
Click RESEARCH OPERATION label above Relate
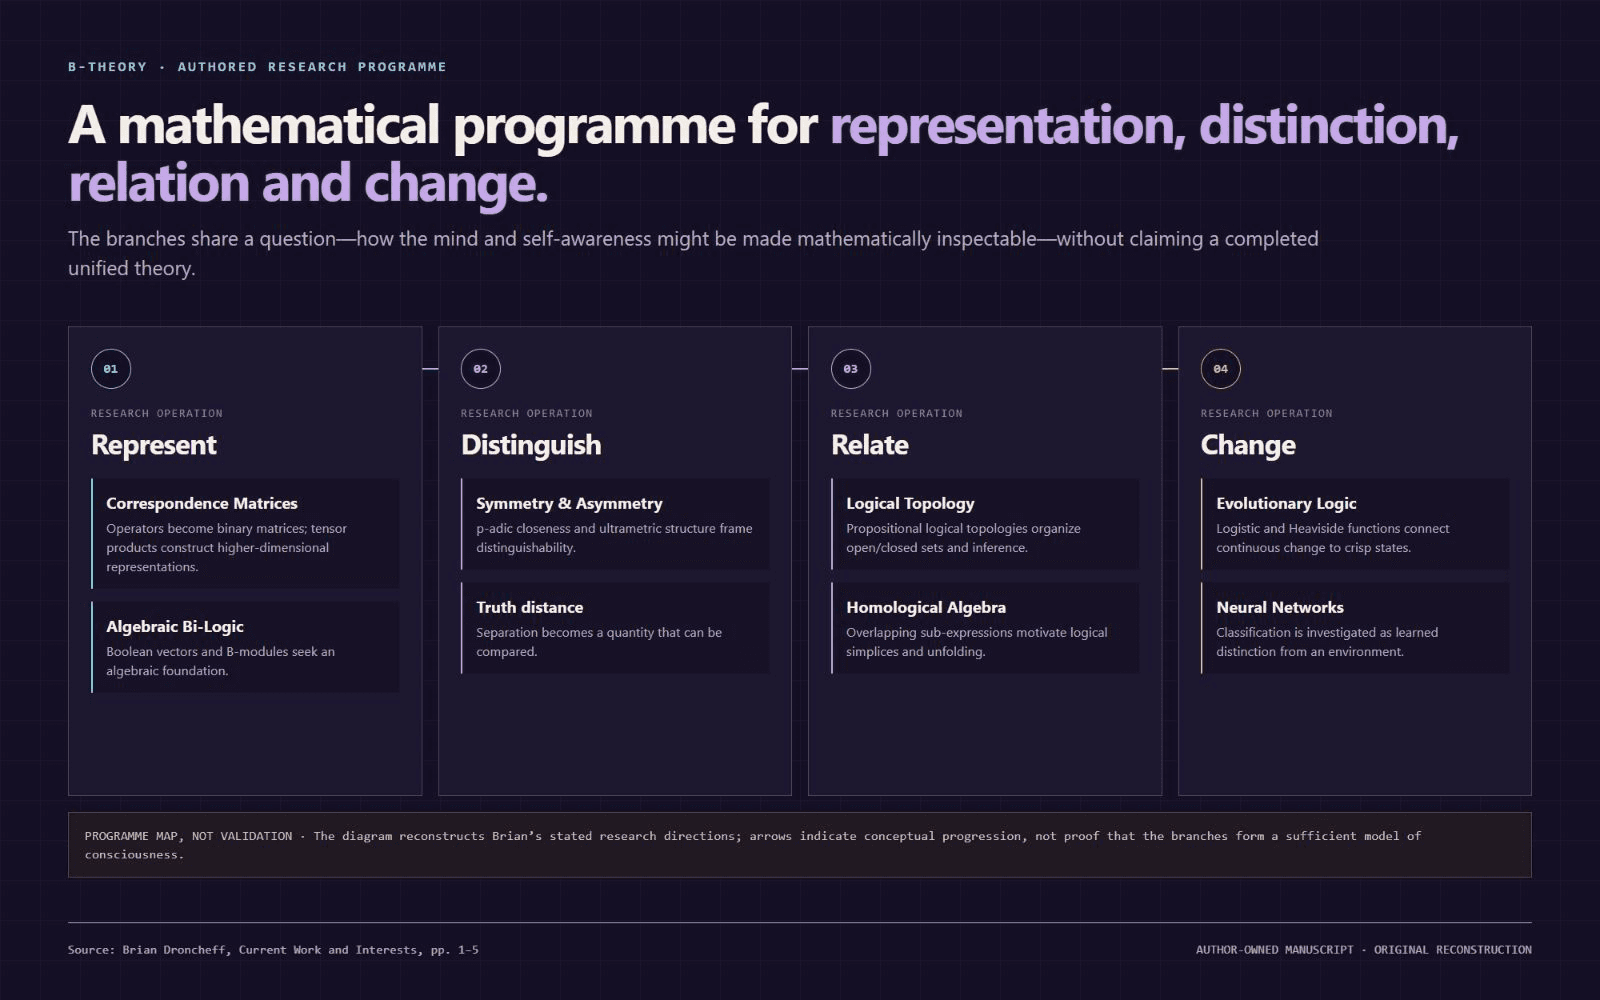click(897, 413)
